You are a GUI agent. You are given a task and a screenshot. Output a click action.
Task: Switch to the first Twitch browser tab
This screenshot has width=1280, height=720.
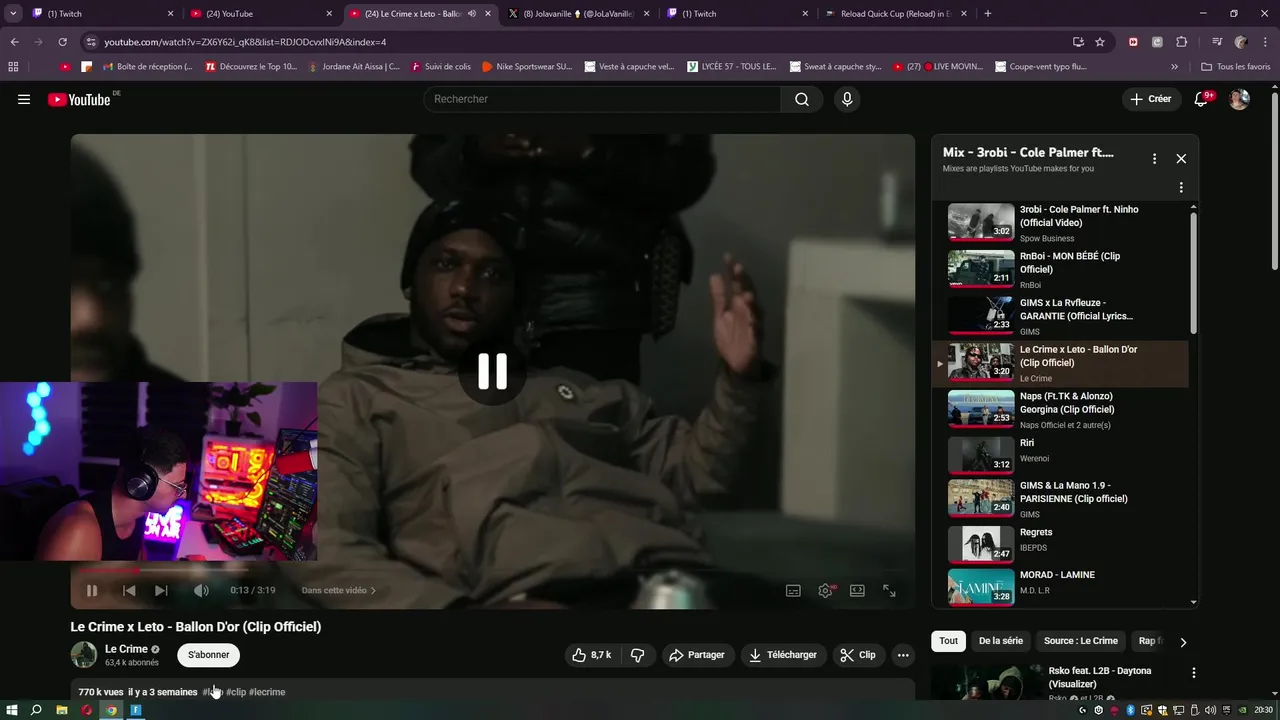tap(100, 14)
